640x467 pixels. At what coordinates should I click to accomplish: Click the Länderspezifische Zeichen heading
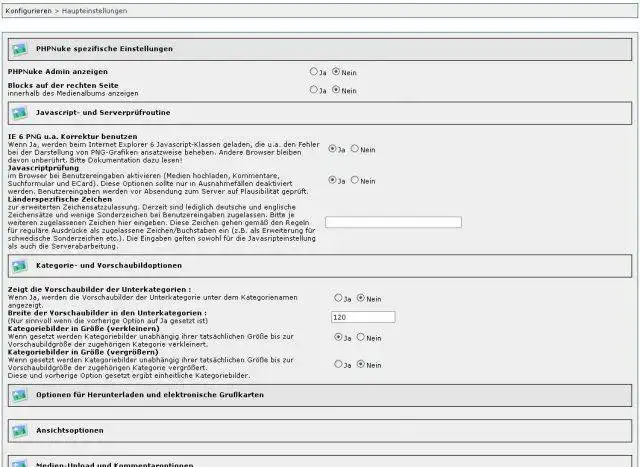point(60,199)
